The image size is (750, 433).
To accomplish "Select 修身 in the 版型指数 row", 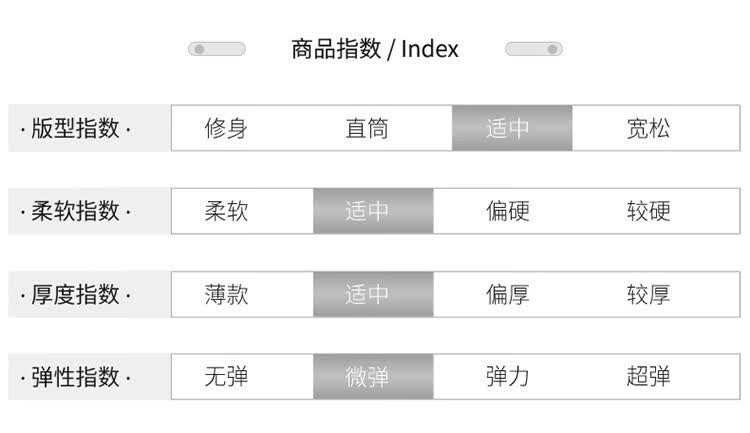I will [226, 129].
